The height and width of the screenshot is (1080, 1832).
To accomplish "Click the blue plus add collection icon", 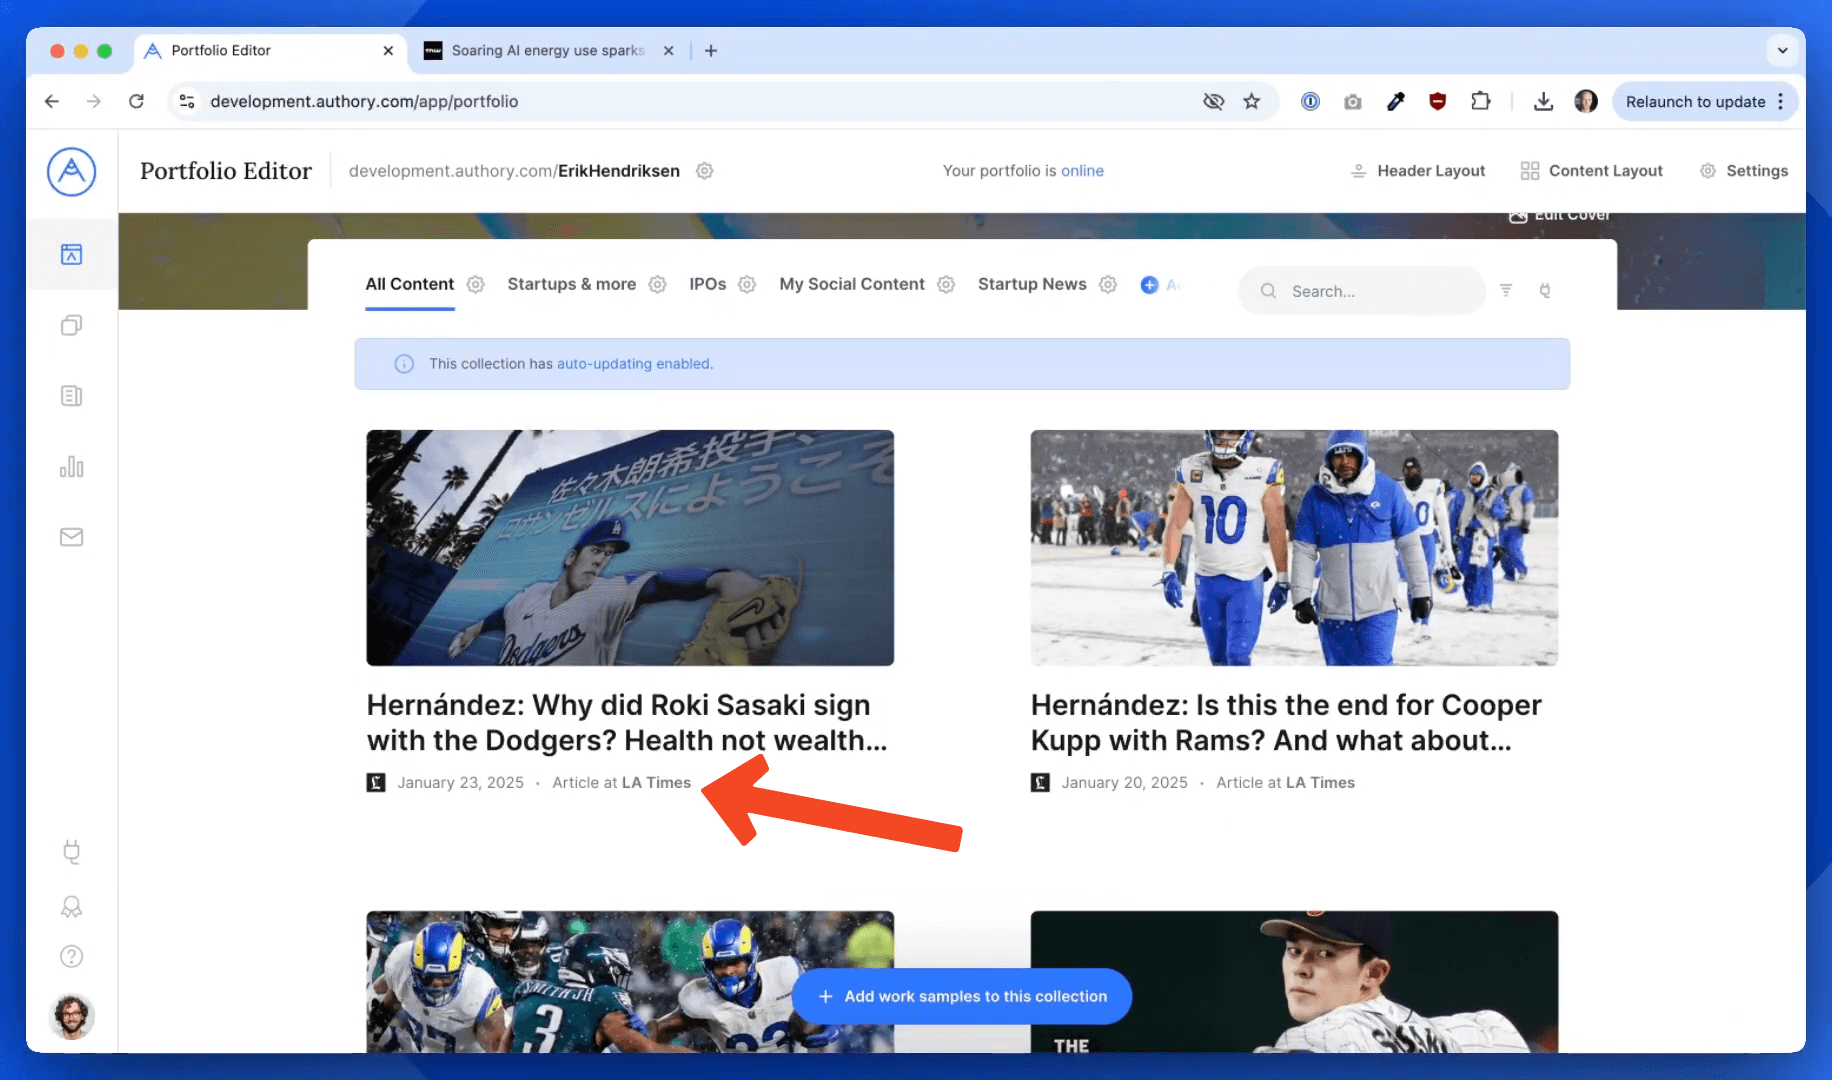I will coord(1149,285).
